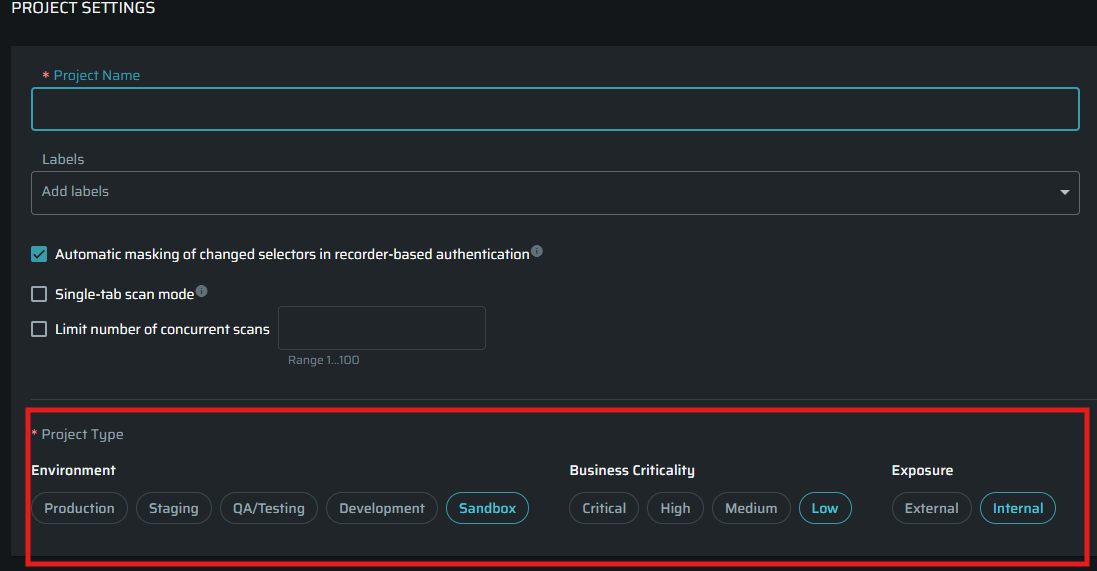Choose Internal exposure
The image size is (1097, 571).
click(x=1018, y=508)
